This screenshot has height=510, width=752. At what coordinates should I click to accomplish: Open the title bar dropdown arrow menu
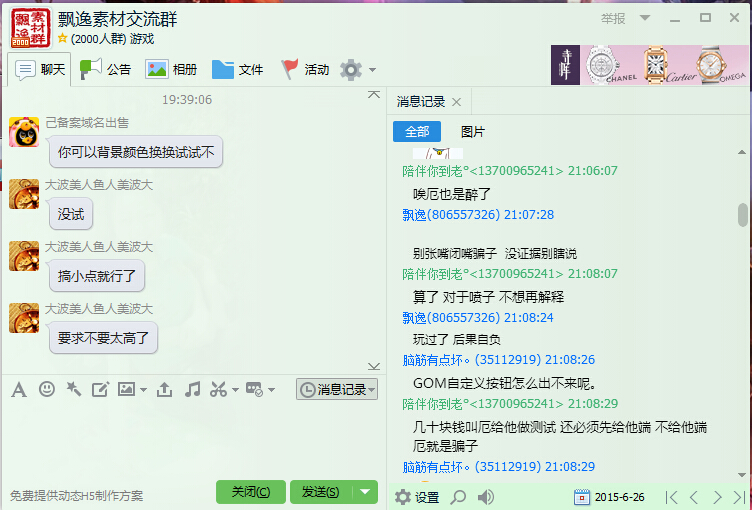tap(645, 18)
